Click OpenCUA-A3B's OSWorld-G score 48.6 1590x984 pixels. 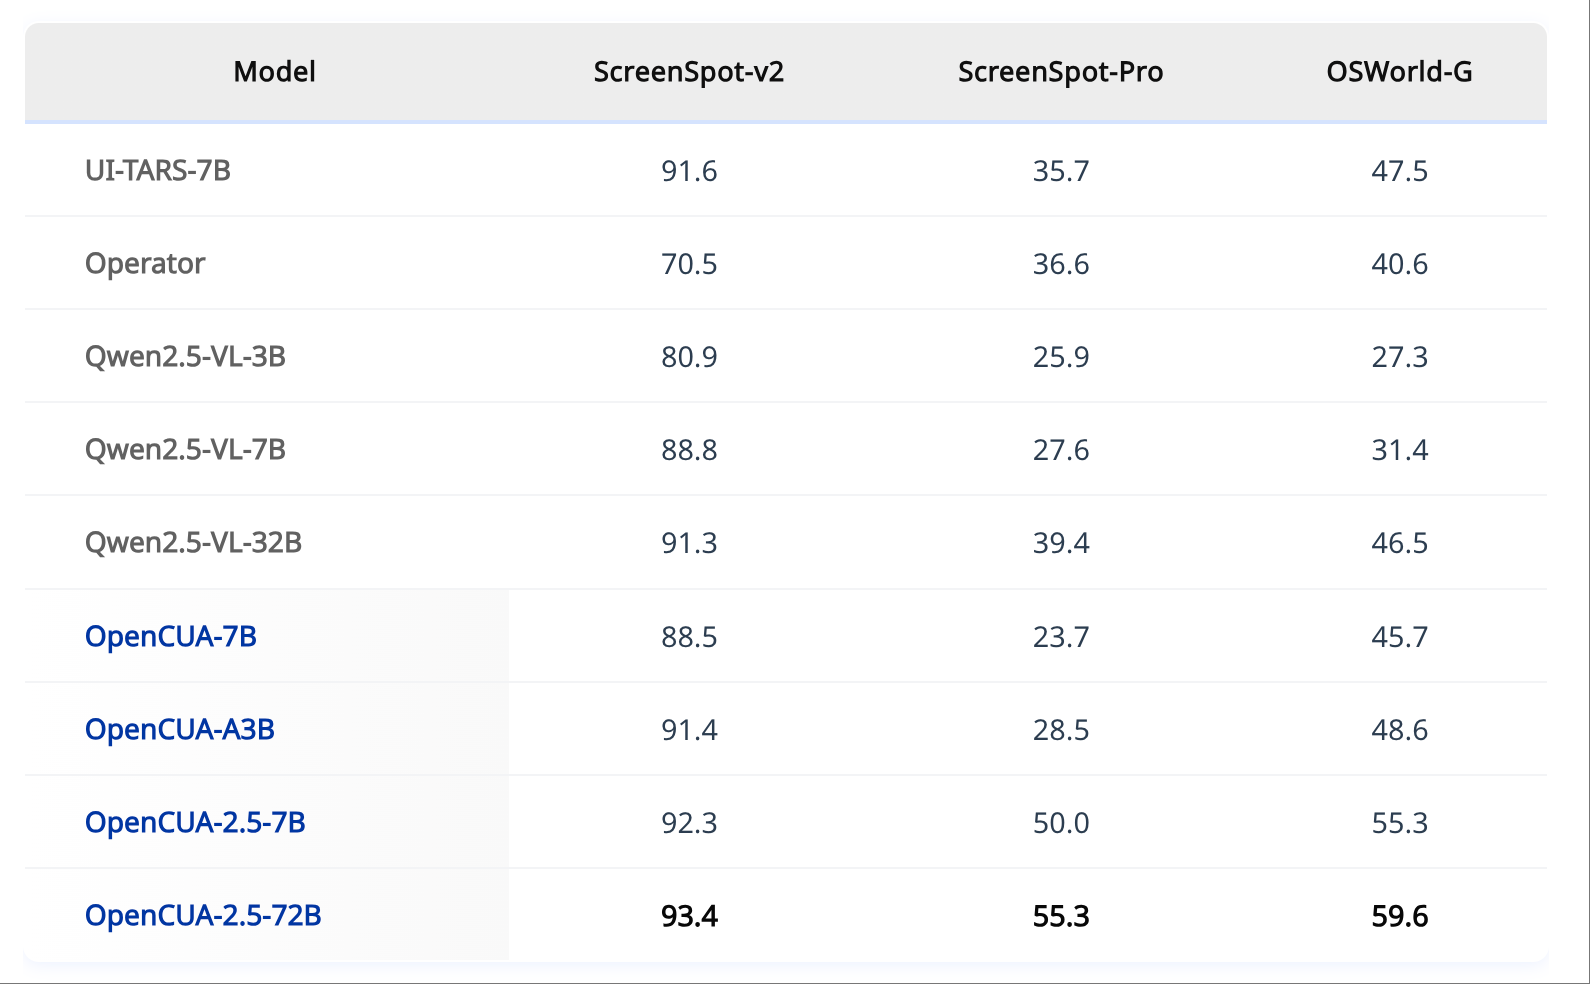(x=1399, y=730)
